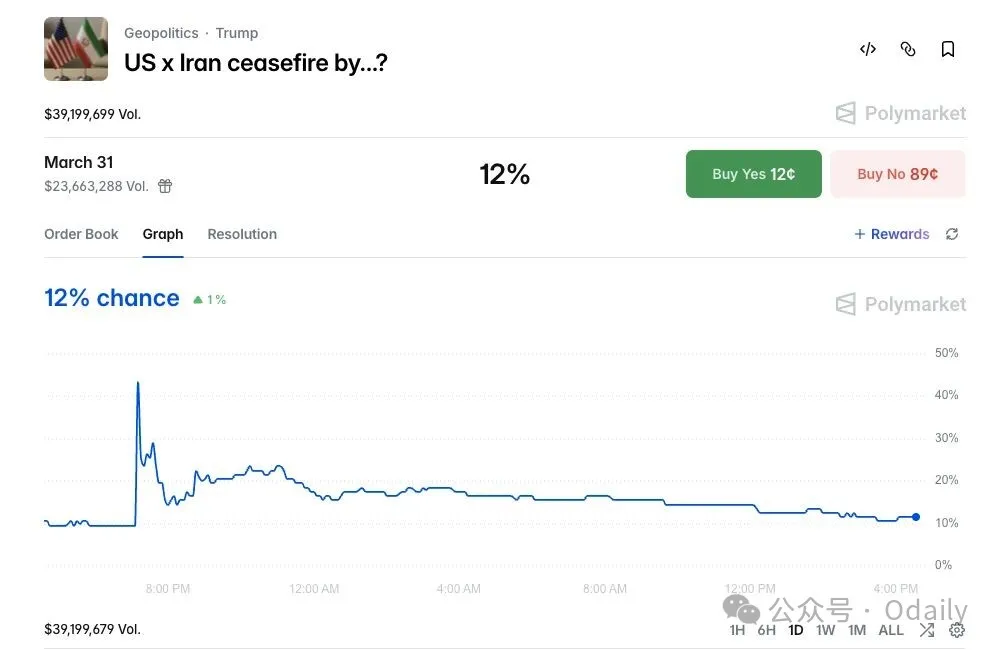Open the Order Book tab
This screenshot has width=999, height=650.
81,234
